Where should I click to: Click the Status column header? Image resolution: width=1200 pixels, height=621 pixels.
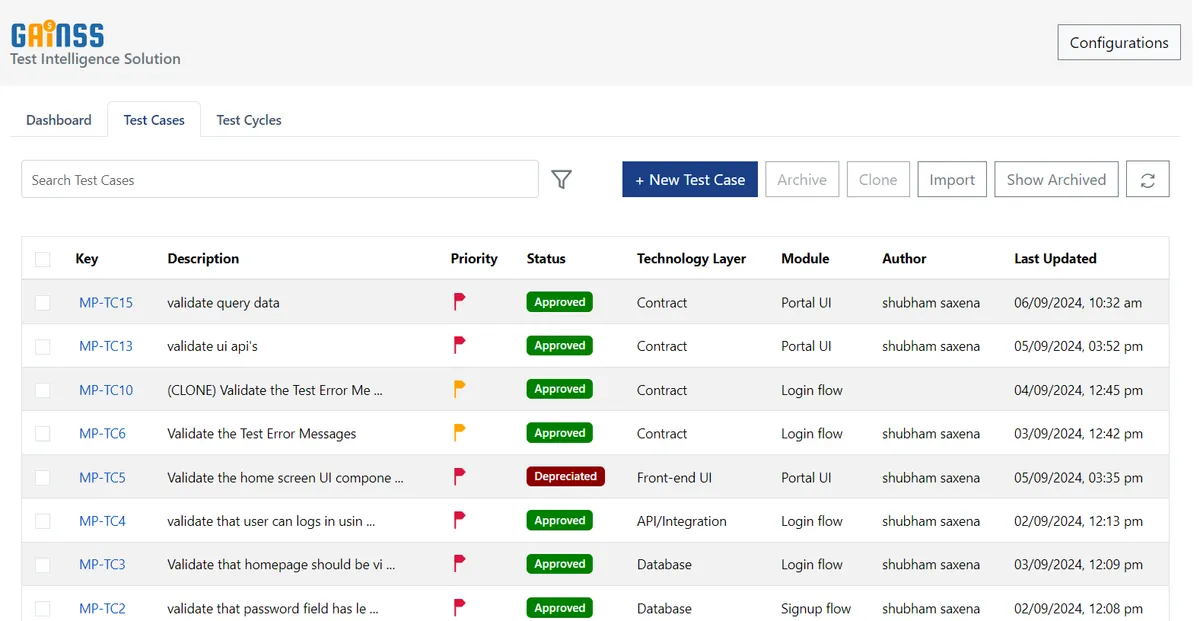[546, 259]
